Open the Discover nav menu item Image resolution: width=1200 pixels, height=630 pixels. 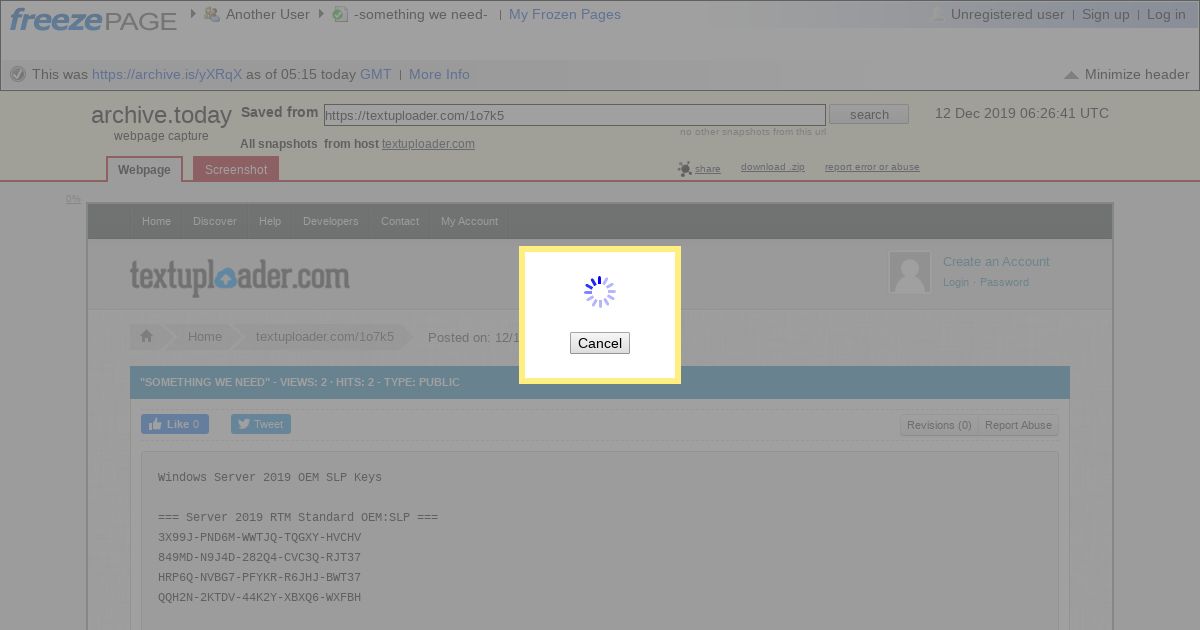click(215, 221)
